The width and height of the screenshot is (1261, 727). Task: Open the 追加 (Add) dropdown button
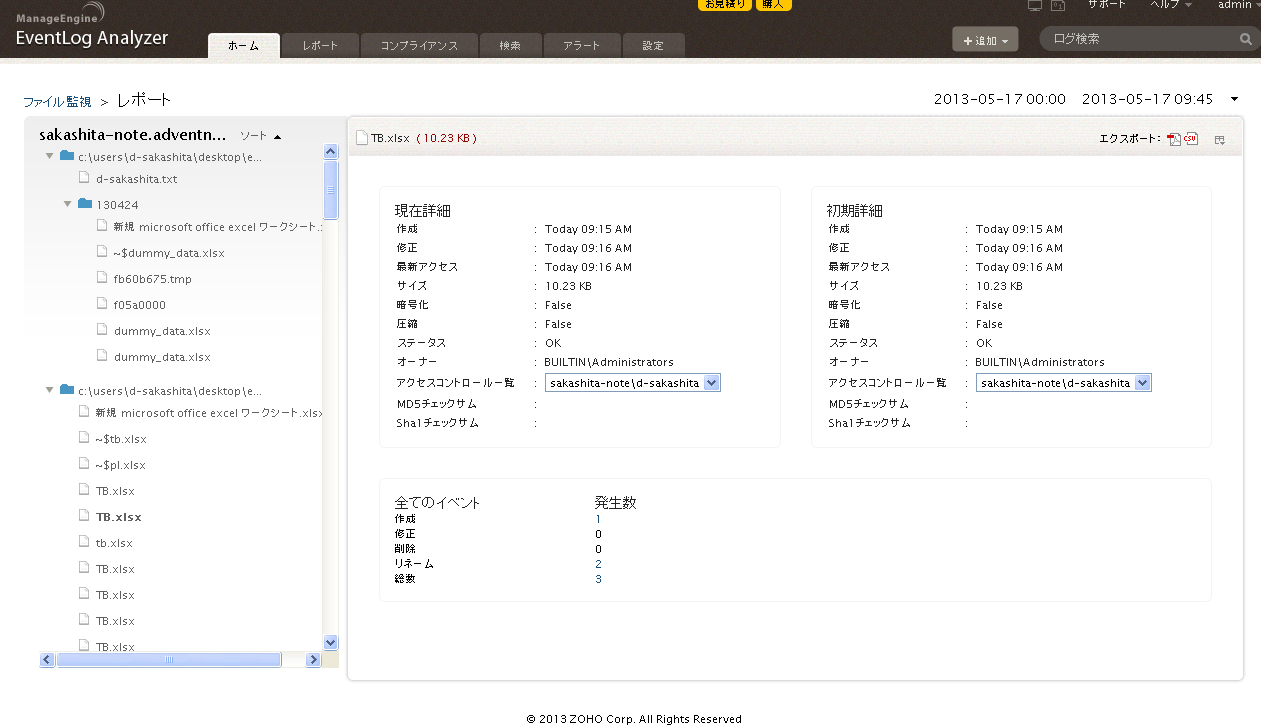pos(985,40)
